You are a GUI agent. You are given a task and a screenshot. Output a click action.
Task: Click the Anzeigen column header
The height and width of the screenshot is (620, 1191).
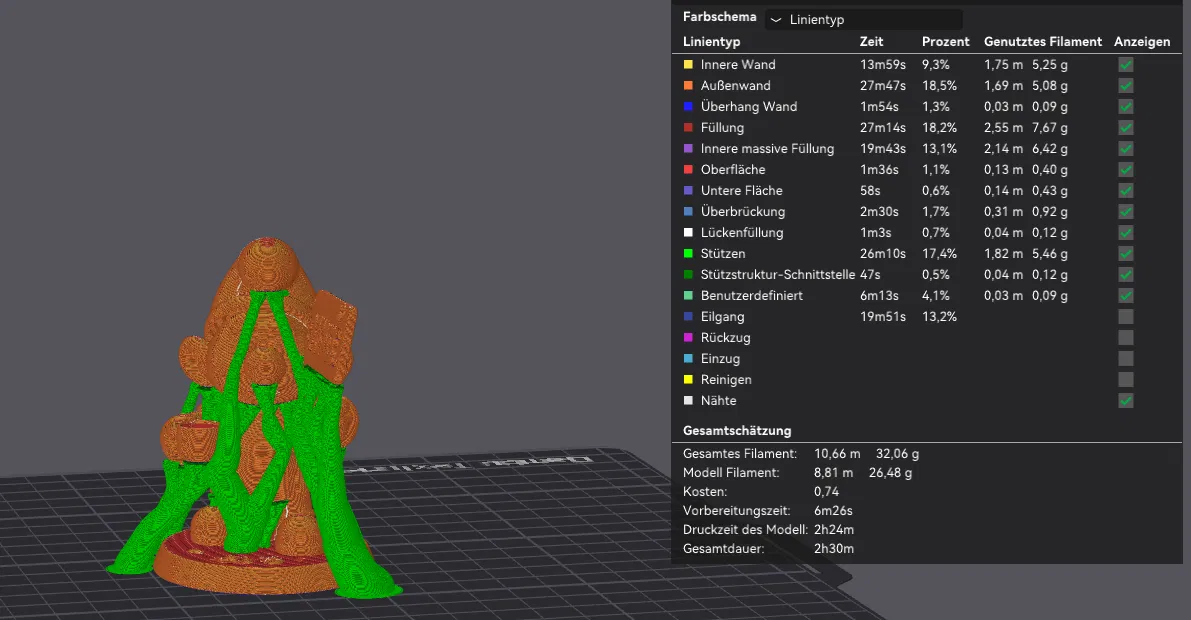pos(1142,42)
